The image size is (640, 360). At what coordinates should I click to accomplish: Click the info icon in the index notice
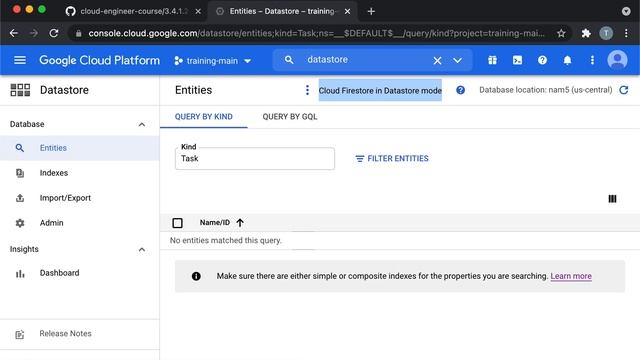[x=196, y=276]
